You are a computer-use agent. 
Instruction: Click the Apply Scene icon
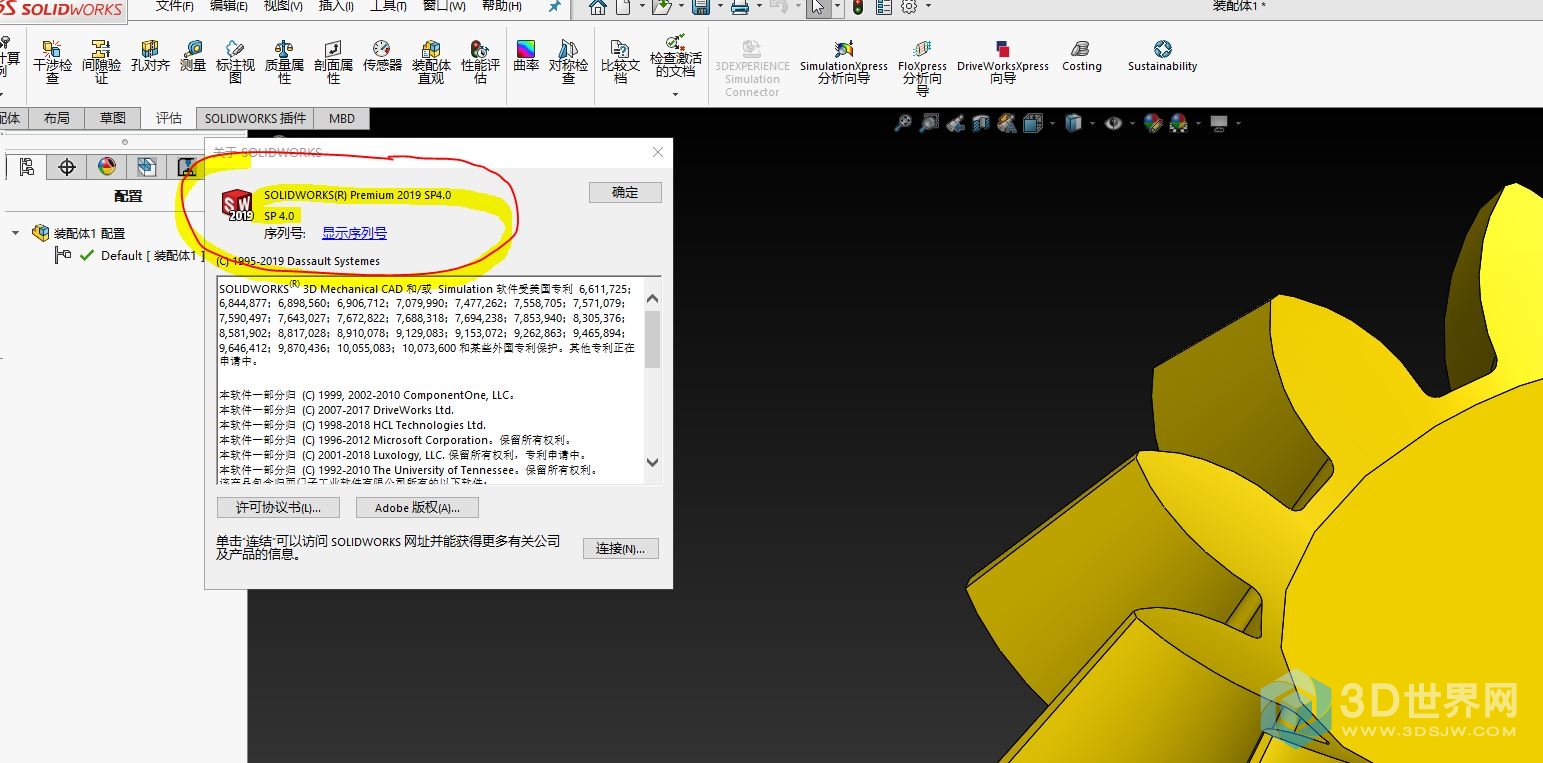1178,123
